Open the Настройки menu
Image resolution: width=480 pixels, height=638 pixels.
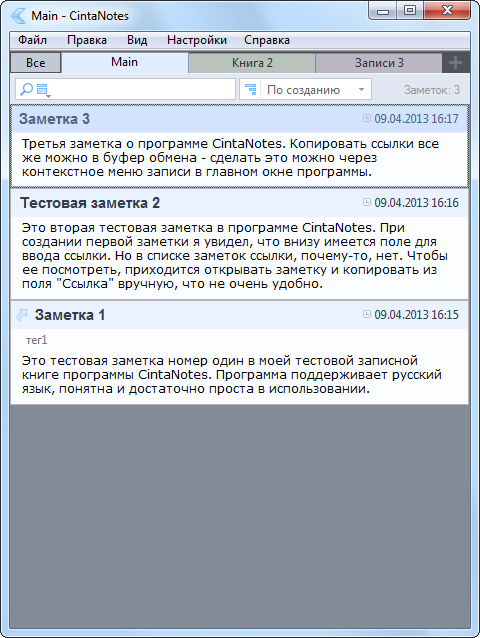tap(197, 40)
